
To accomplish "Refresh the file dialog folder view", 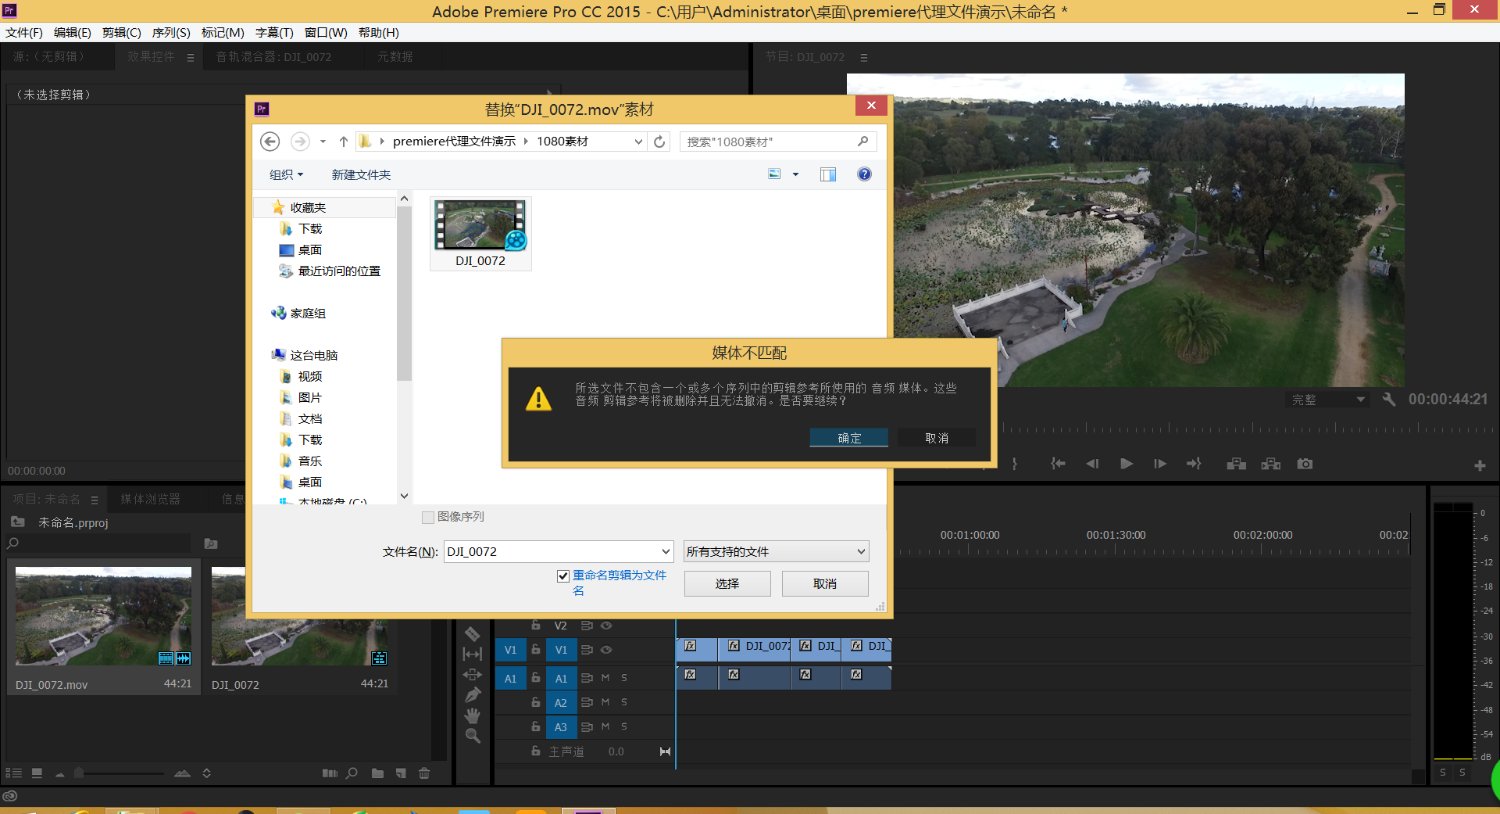I will tap(660, 142).
